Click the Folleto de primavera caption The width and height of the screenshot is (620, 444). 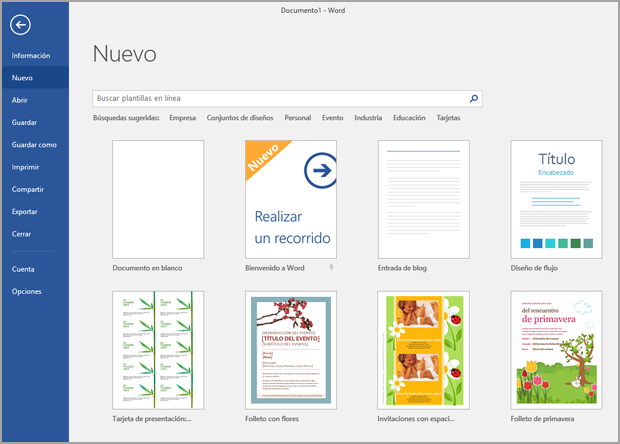click(542, 419)
